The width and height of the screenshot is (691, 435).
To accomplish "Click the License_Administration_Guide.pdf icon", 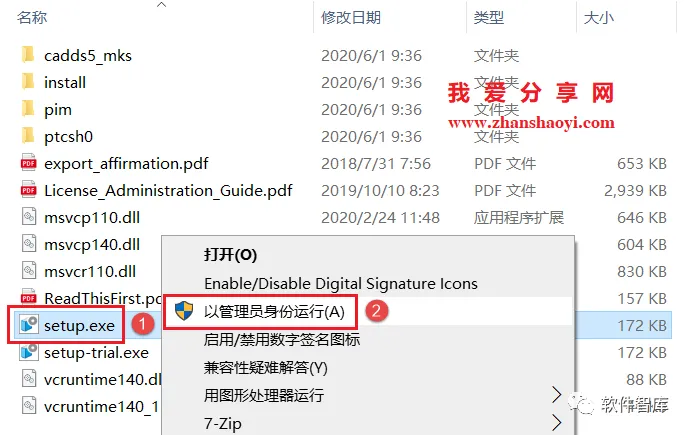I will click(29, 190).
